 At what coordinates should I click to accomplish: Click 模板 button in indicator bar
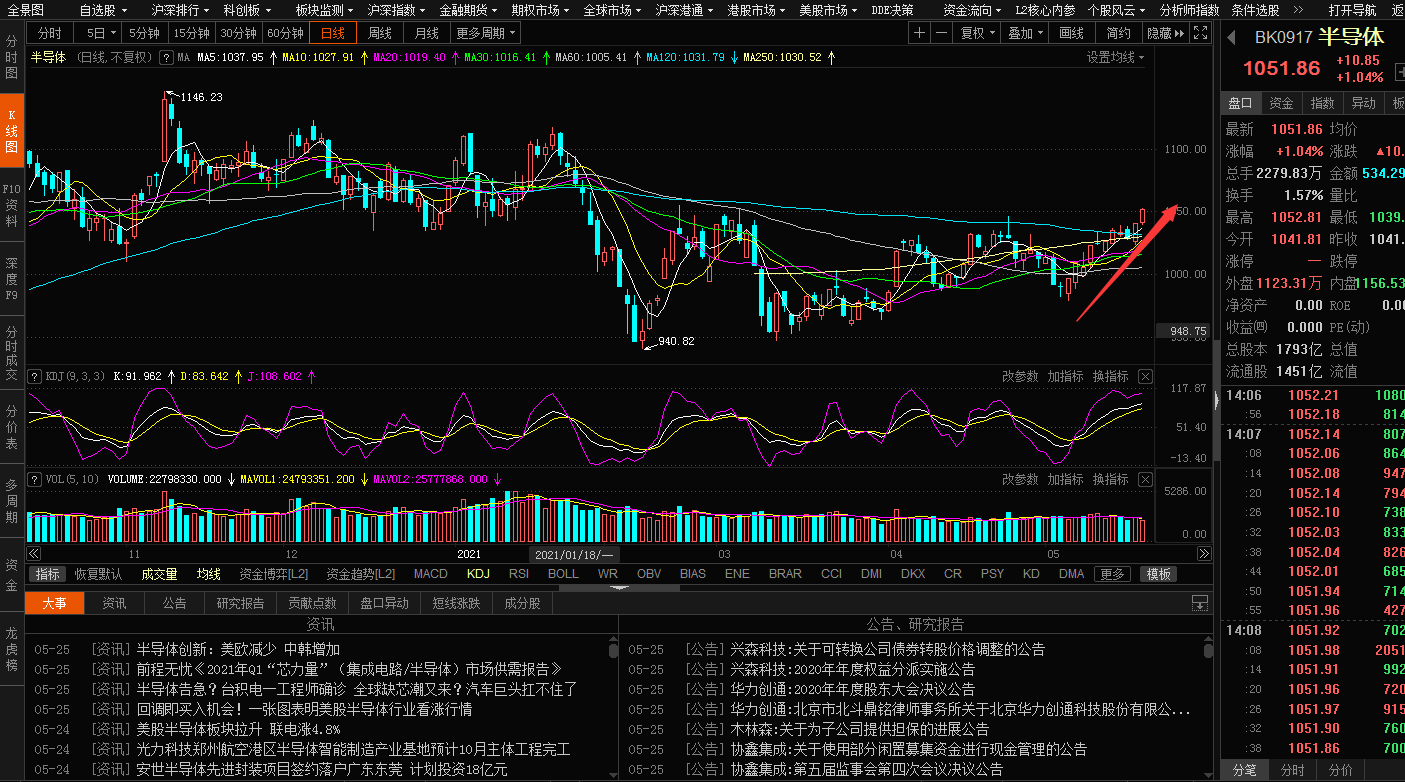pyautogui.click(x=1158, y=574)
